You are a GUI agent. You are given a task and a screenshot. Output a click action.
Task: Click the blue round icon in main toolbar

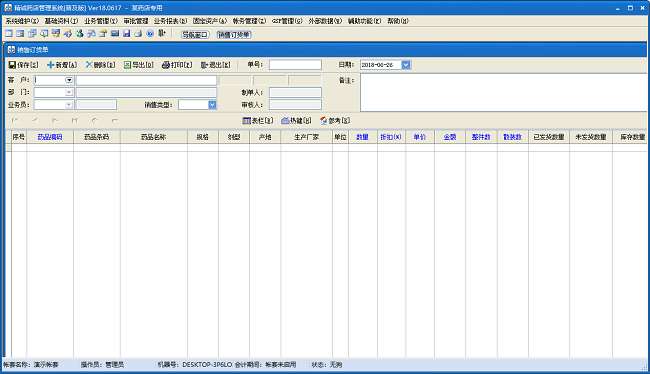[x=150, y=33]
